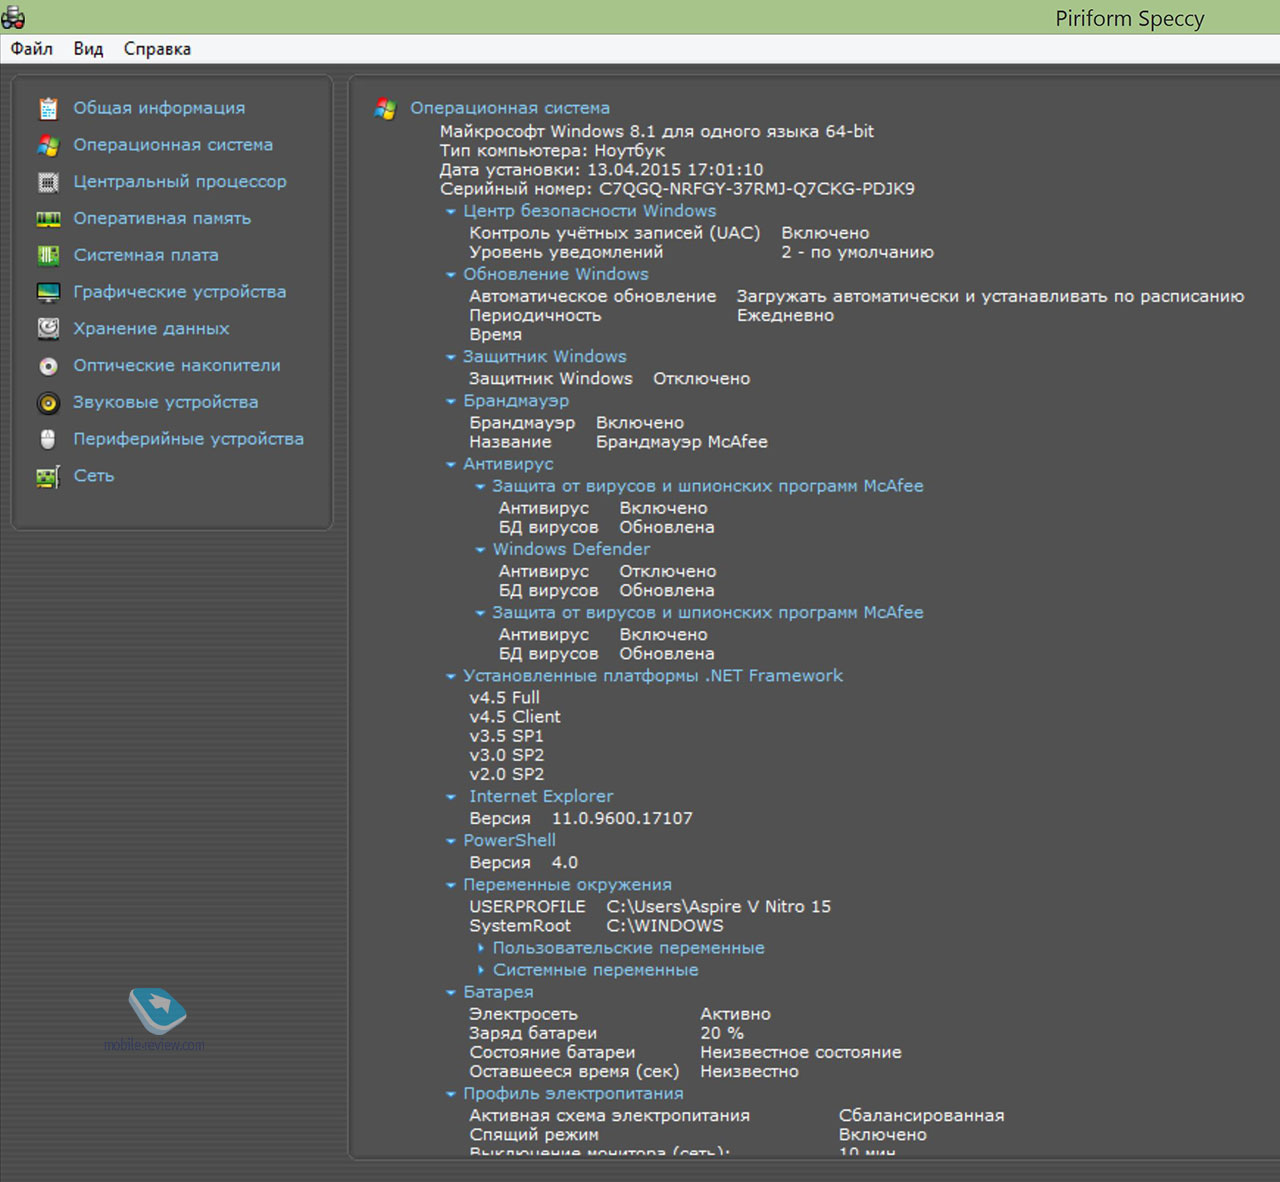Open the Файл menu
1280x1182 pixels.
(32, 49)
